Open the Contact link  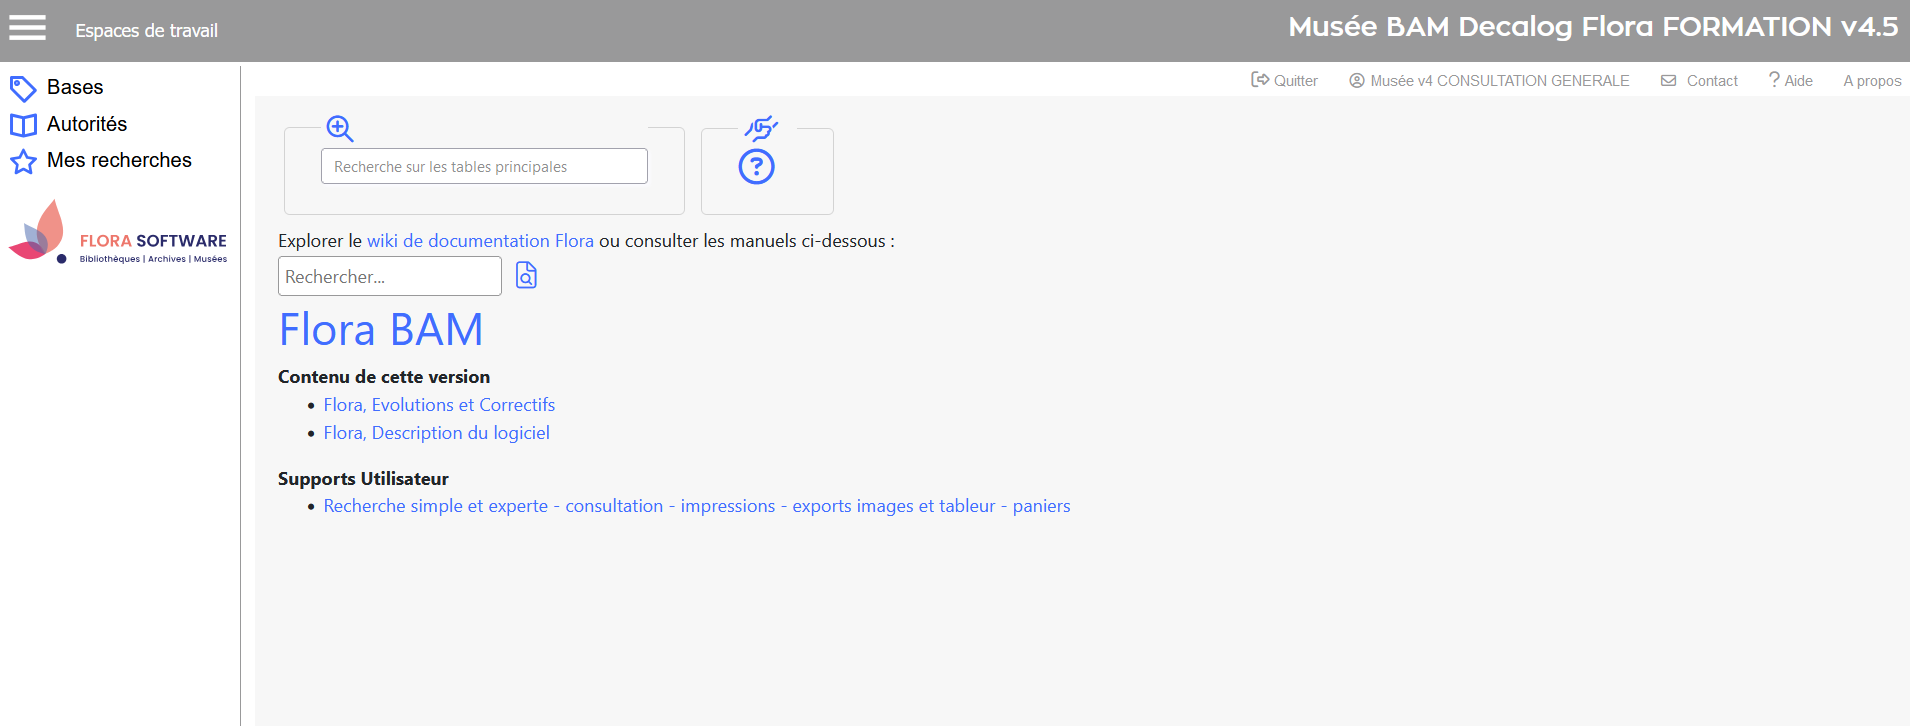1700,81
